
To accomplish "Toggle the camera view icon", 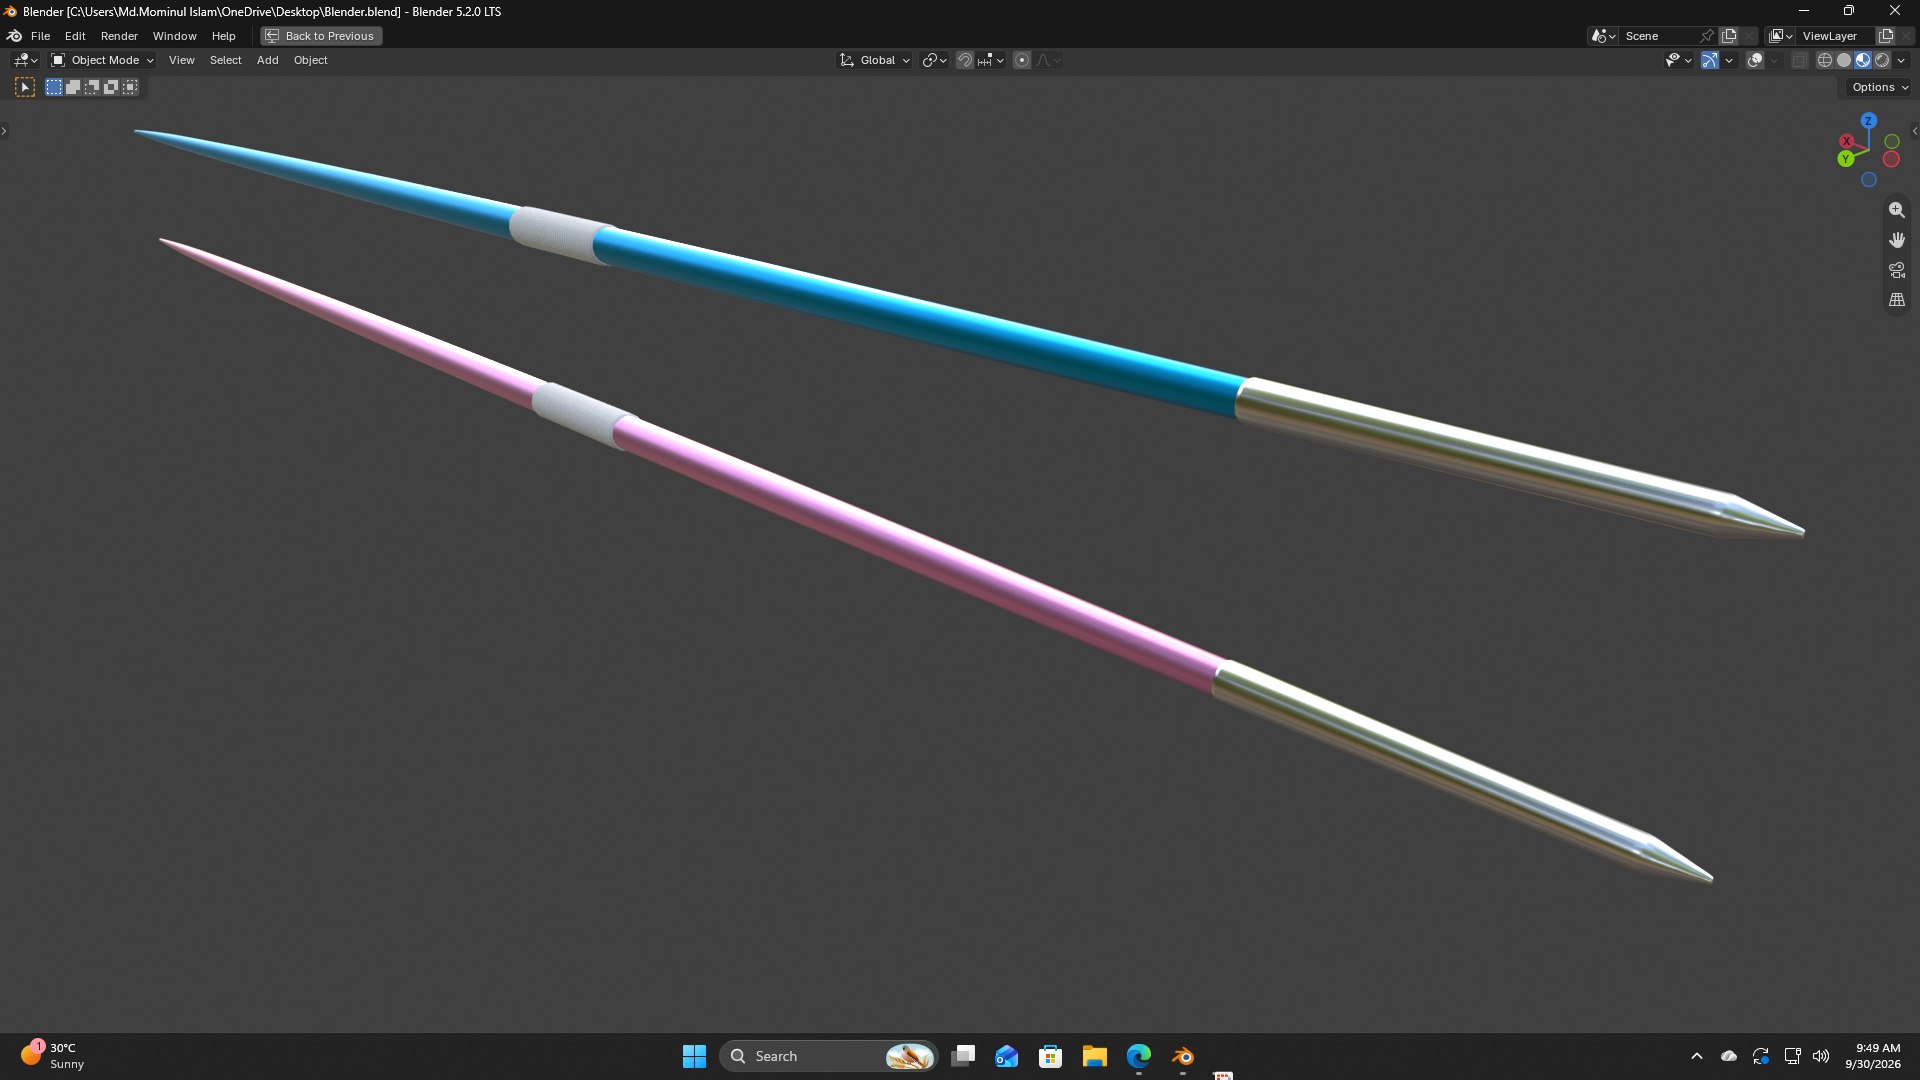I will pos(1896,270).
